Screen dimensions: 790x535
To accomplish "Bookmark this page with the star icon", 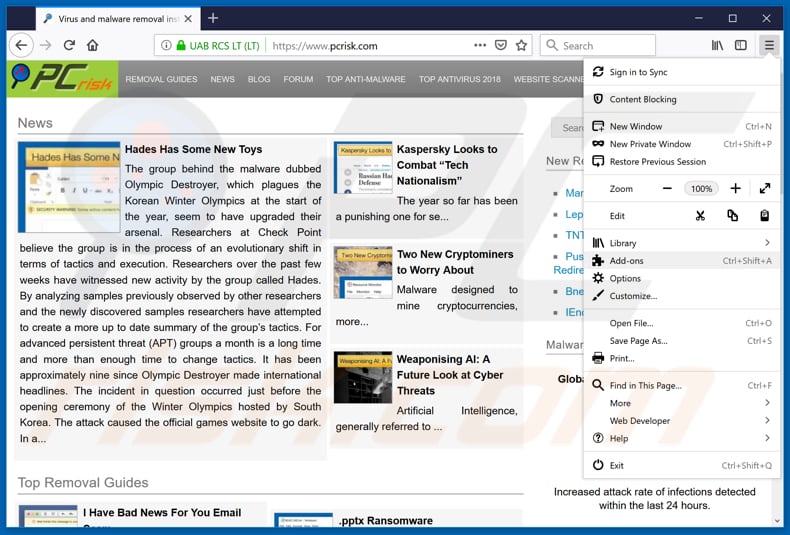I will click(521, 45).
